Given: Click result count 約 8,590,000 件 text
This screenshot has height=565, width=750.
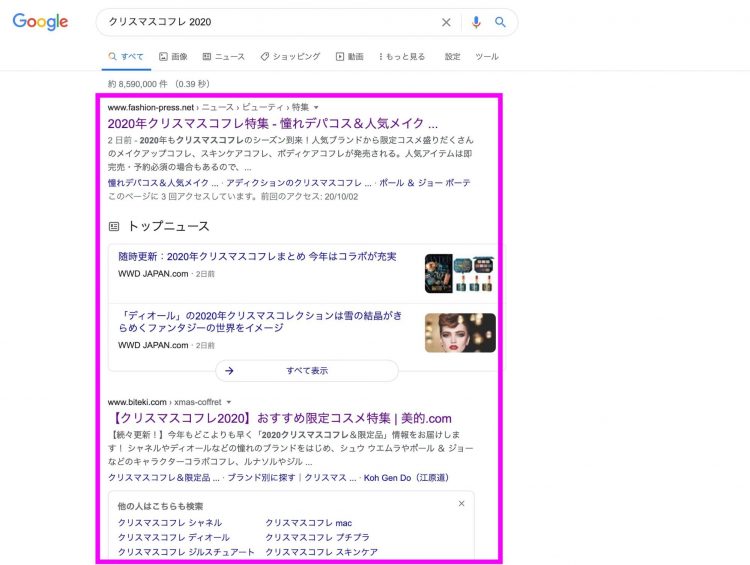Looking at the screenshot, I should [138, 84].
